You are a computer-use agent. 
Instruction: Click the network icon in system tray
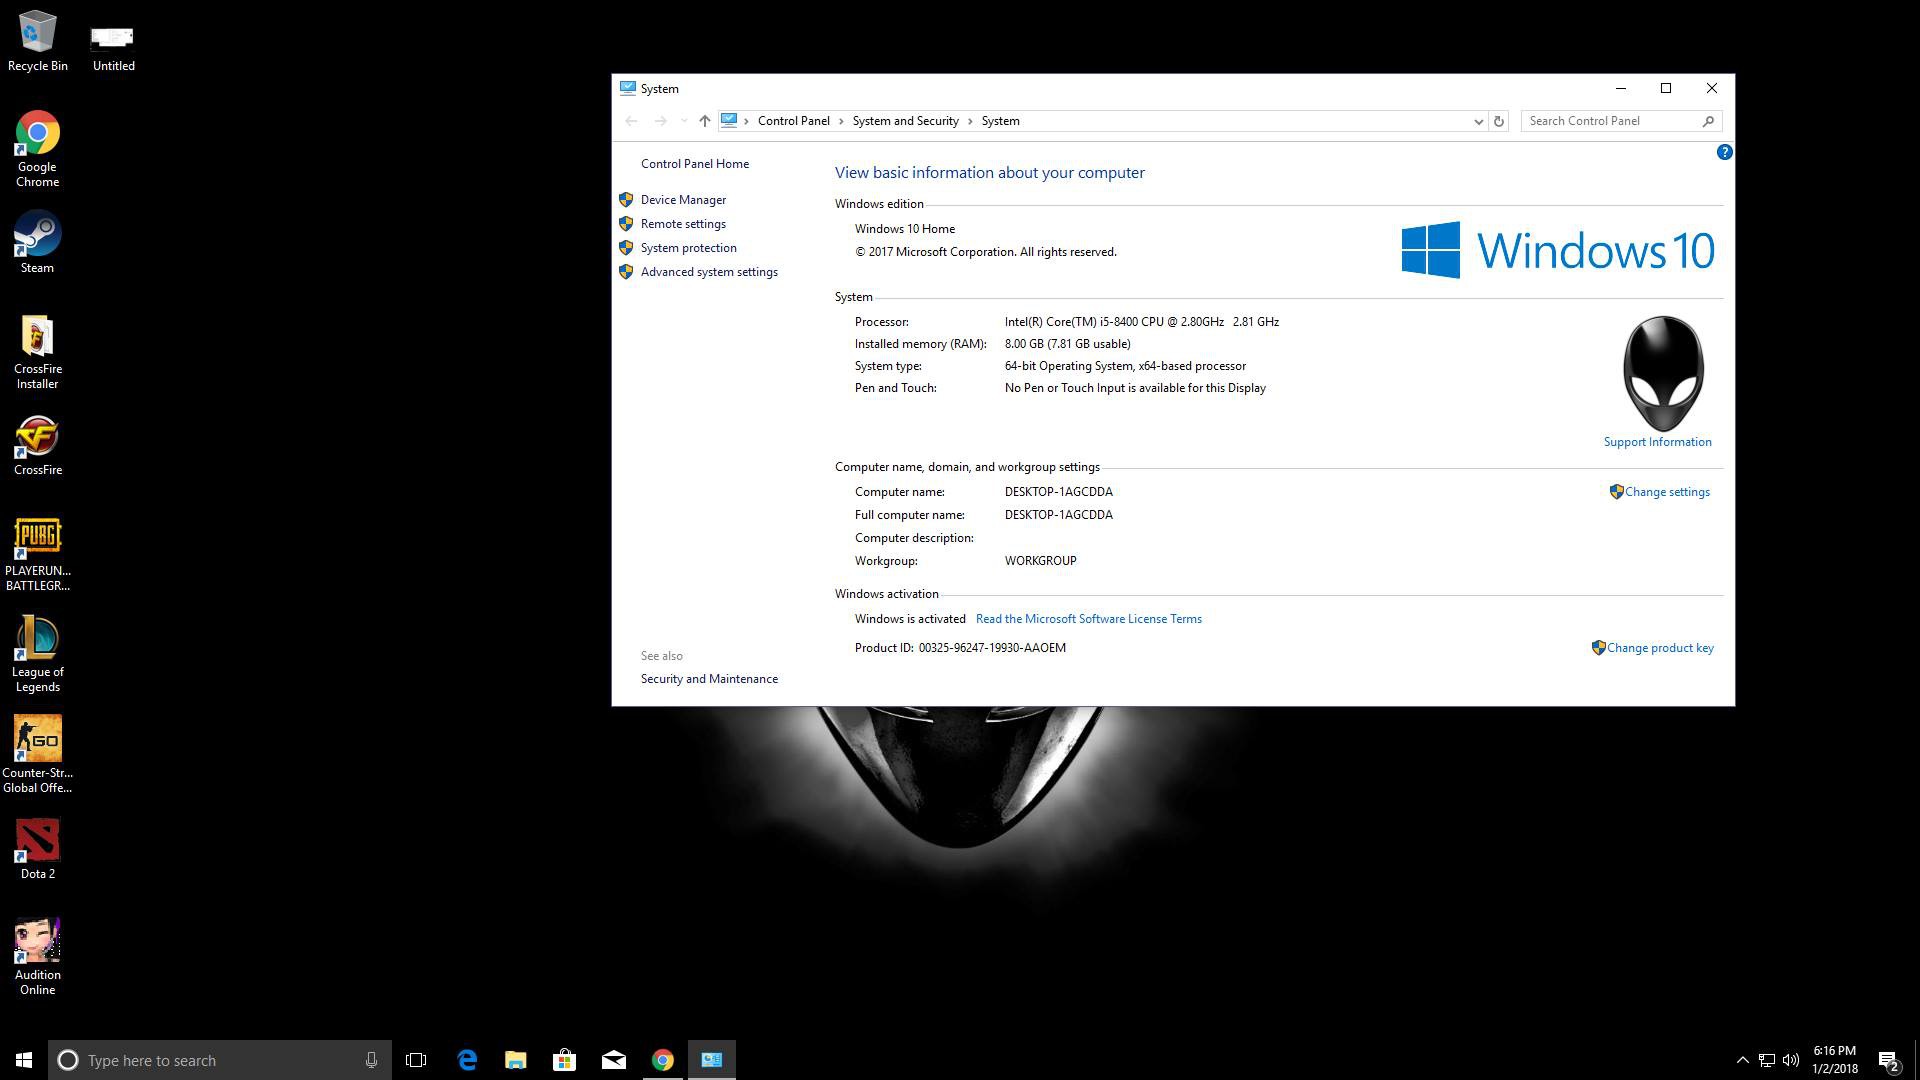click(x=1767, y=1060)
